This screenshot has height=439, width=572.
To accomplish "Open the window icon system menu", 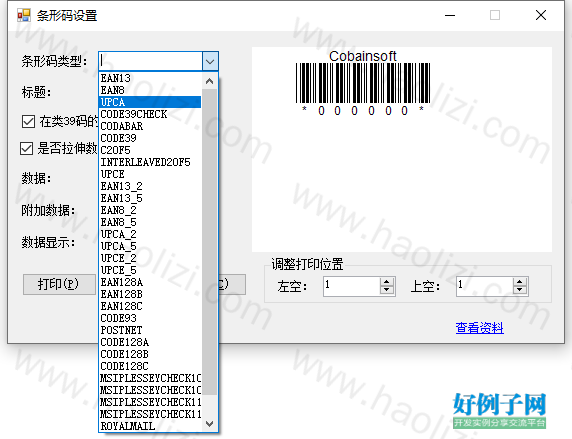I will pyautogui.click(x=24, y=15).
